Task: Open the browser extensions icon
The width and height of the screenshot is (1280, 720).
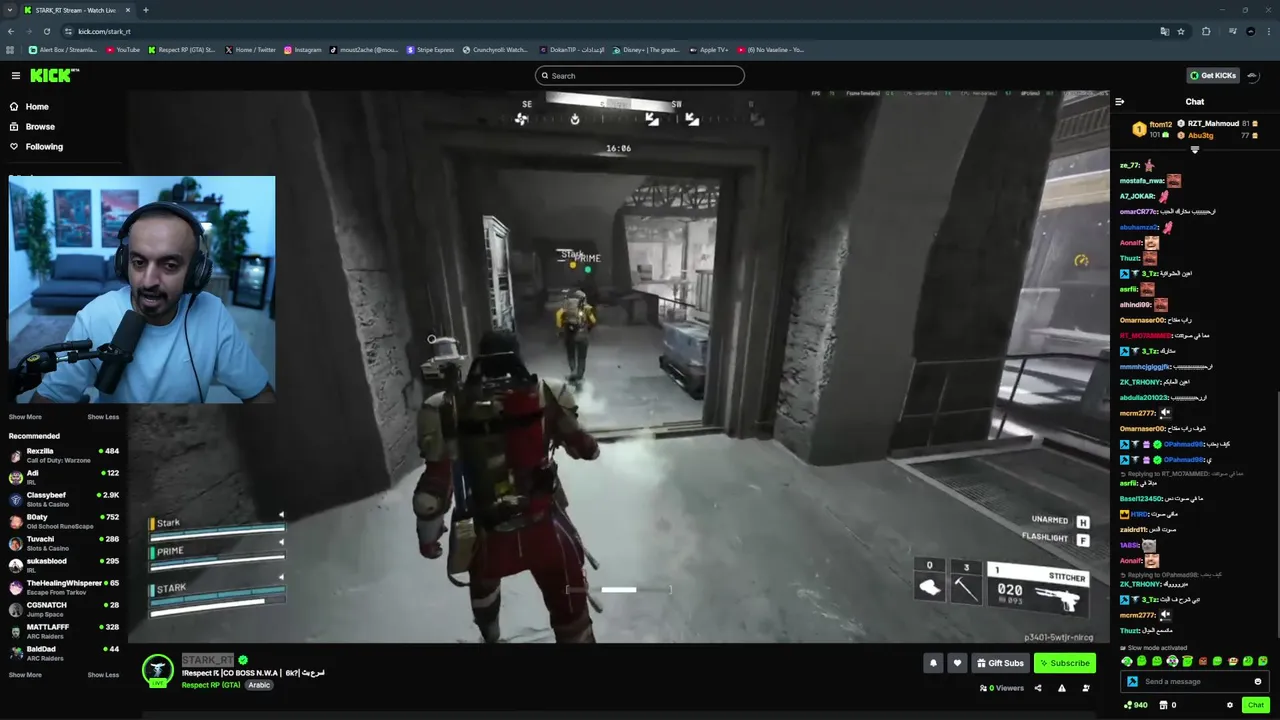Action: tap(1206, 31)
